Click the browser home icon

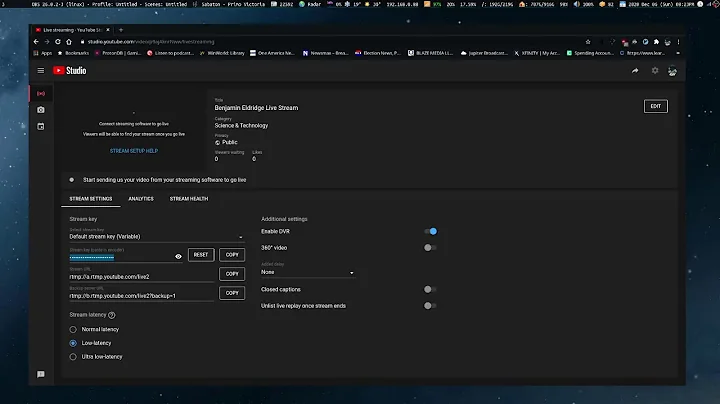pos(69,42)
